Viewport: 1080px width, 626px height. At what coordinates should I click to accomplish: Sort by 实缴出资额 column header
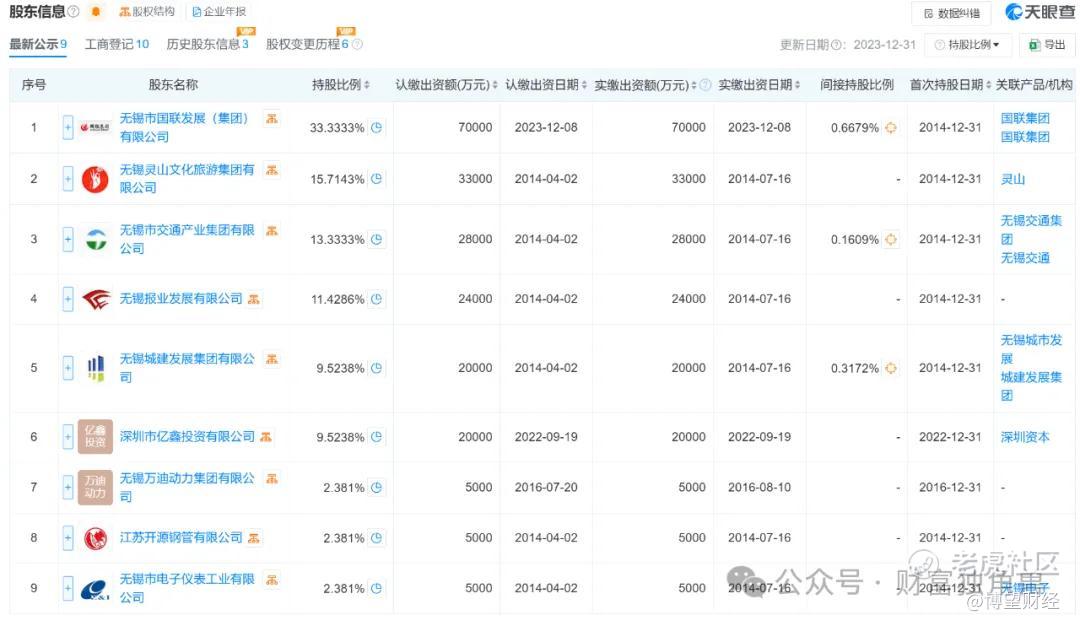coord(645,85)
